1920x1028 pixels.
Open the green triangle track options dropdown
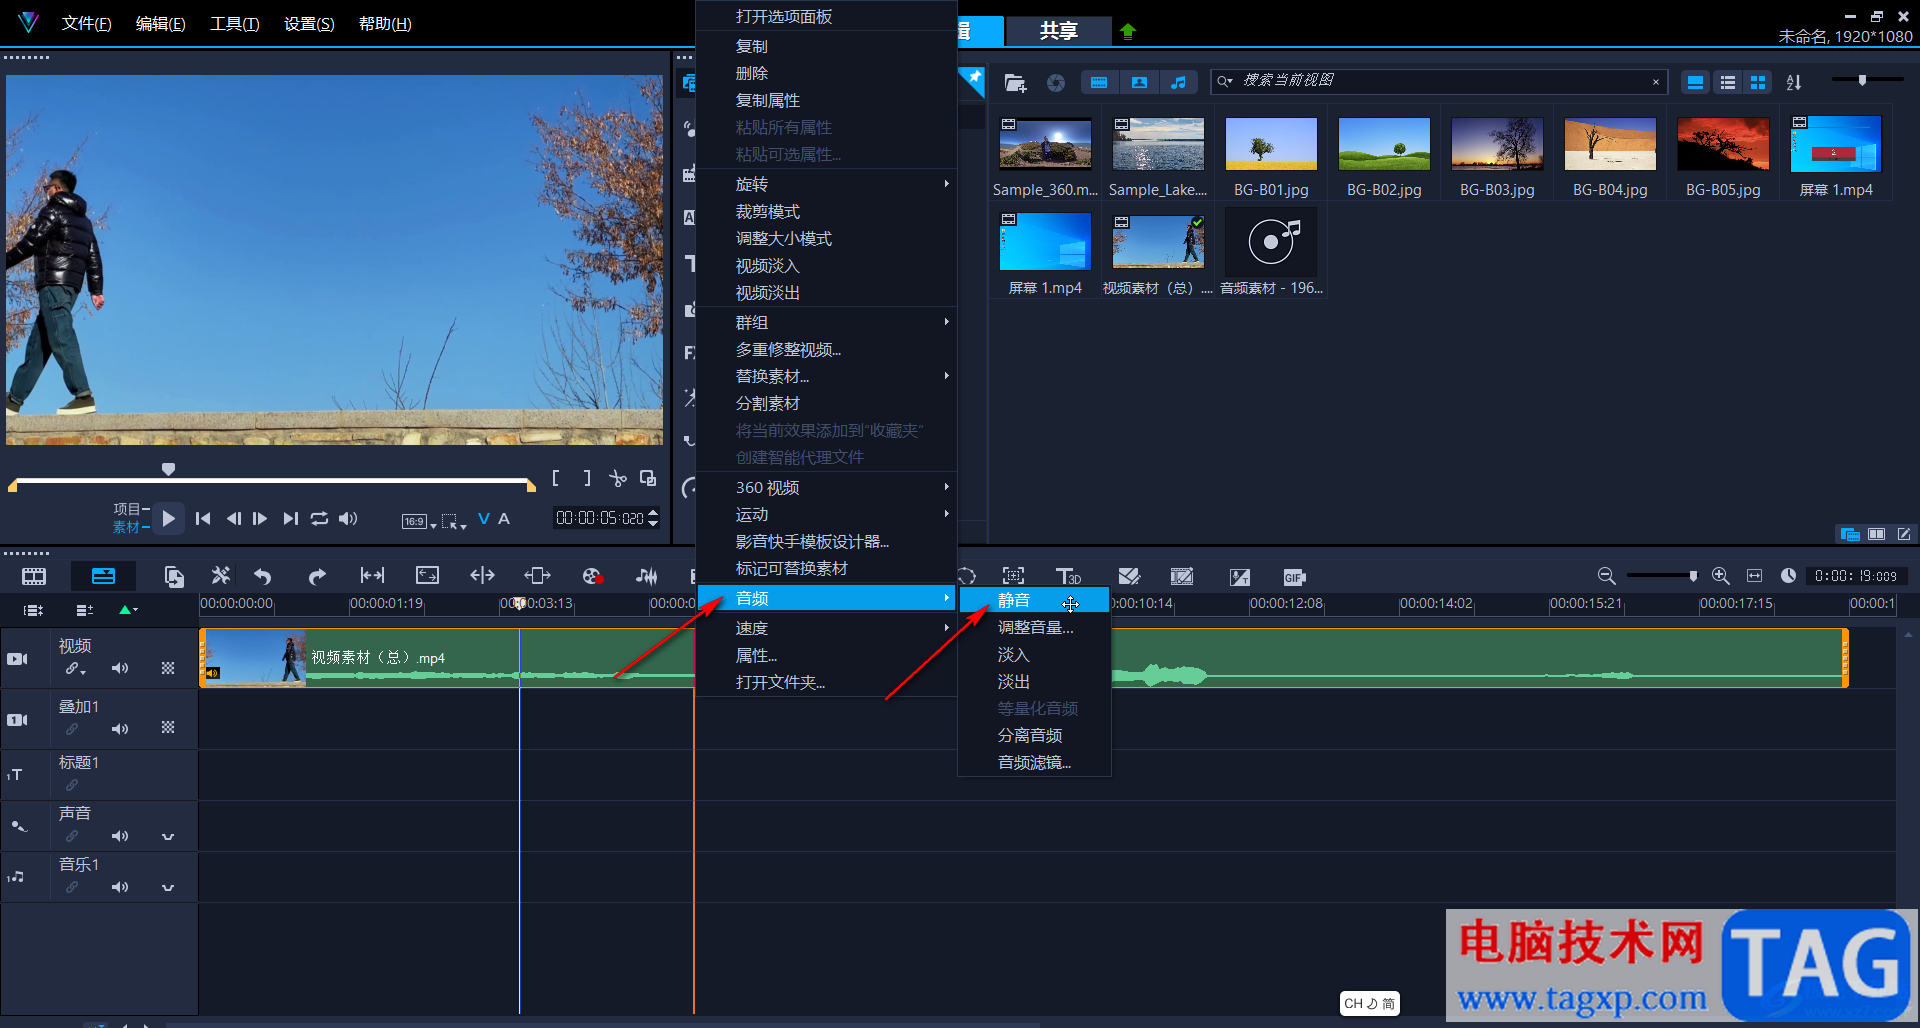tap(128, 609)
